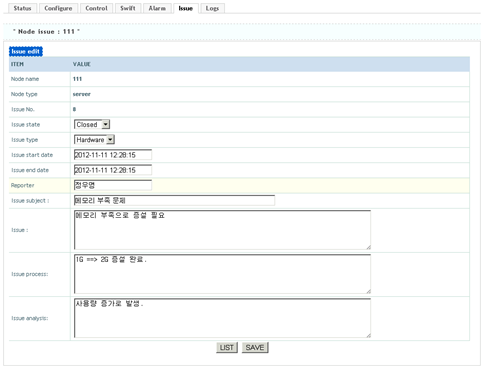Click the Issue start date field
483x371 pixels.
point(113,155)
